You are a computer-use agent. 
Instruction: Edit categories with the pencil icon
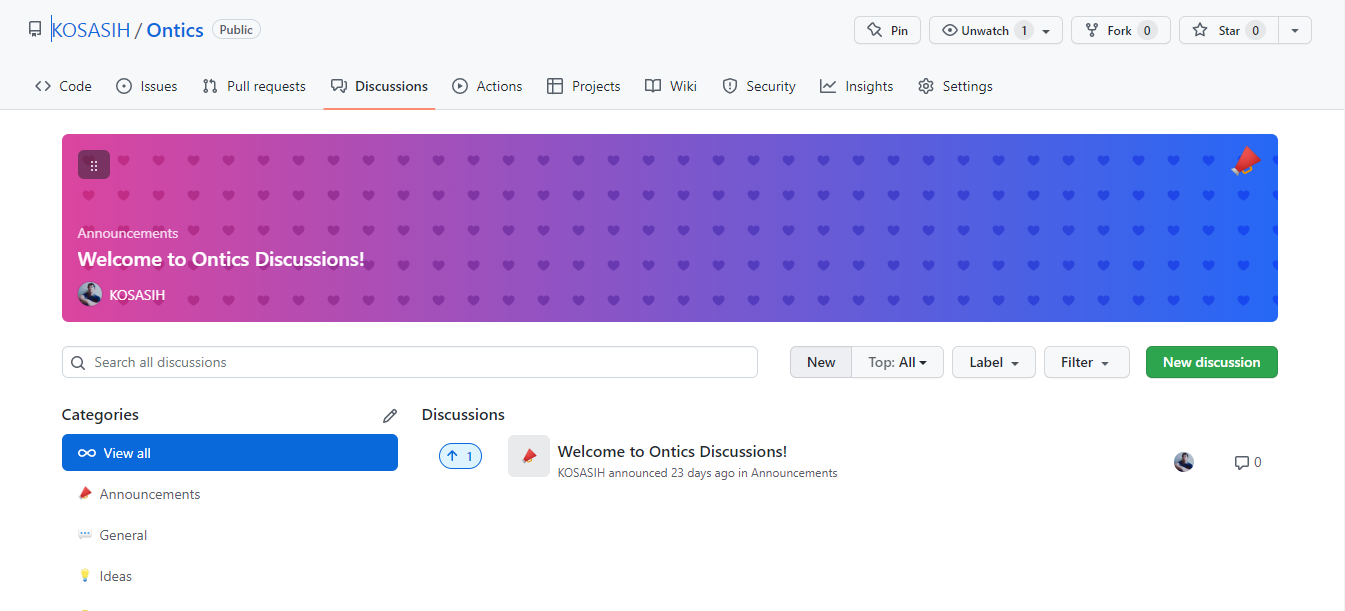(x=390, y=415)
